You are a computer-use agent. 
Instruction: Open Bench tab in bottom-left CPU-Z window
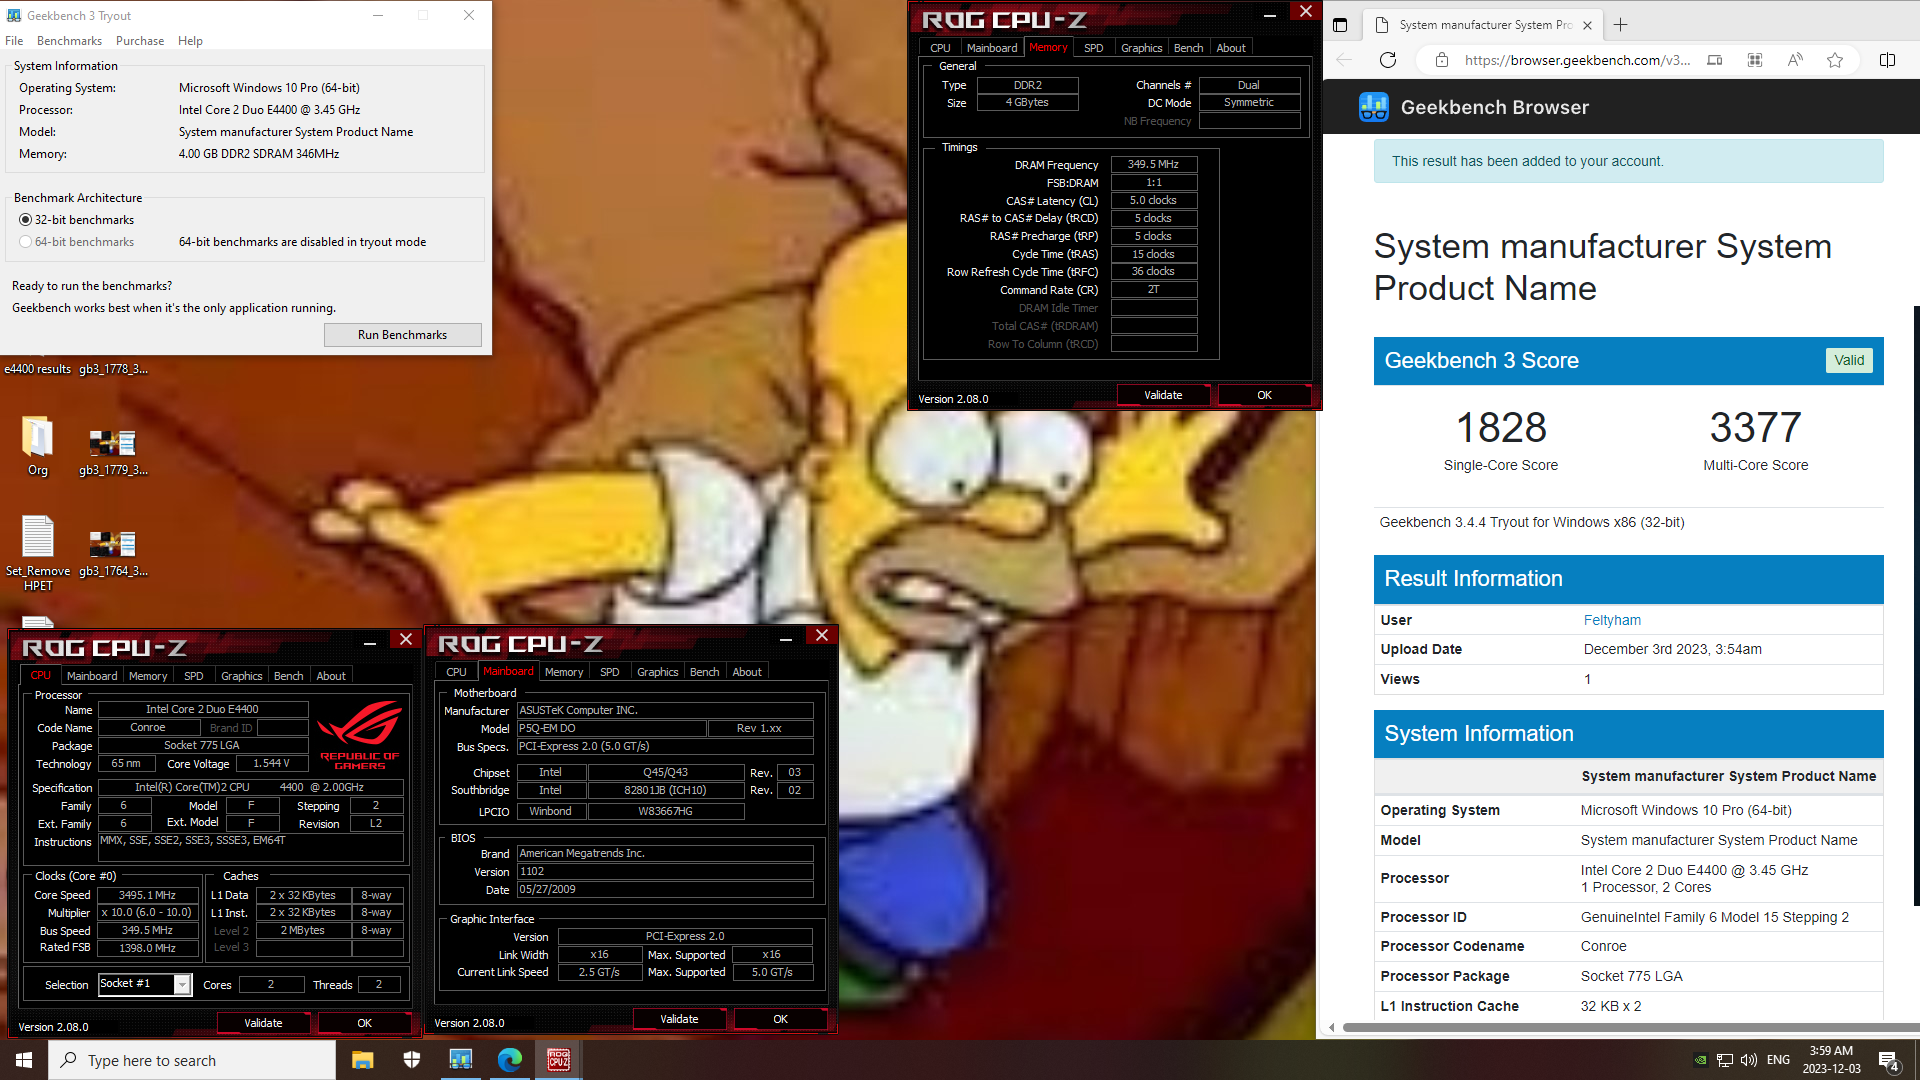click(288, 676)
